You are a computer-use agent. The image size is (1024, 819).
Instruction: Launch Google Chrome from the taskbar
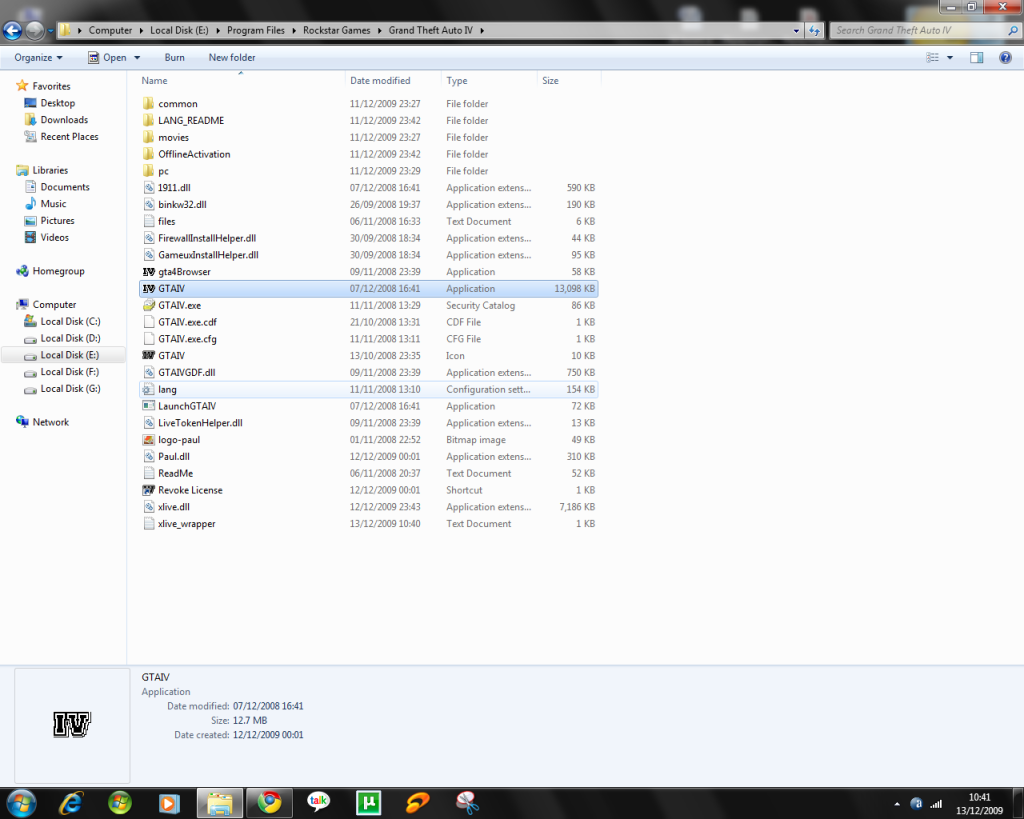[269, 803]
